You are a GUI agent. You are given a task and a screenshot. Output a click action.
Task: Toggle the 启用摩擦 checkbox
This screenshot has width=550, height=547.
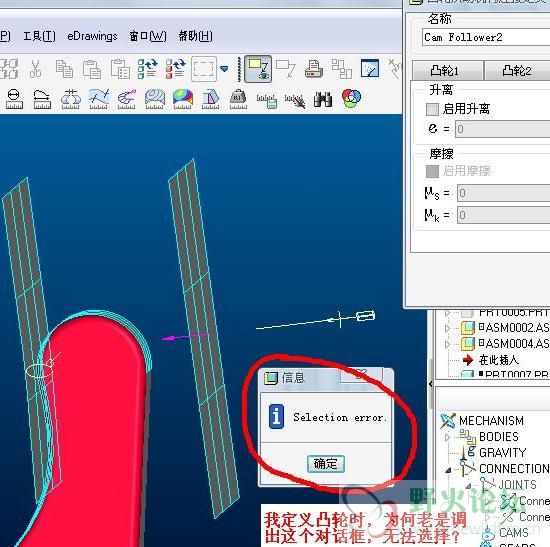(x=432, y=172)
